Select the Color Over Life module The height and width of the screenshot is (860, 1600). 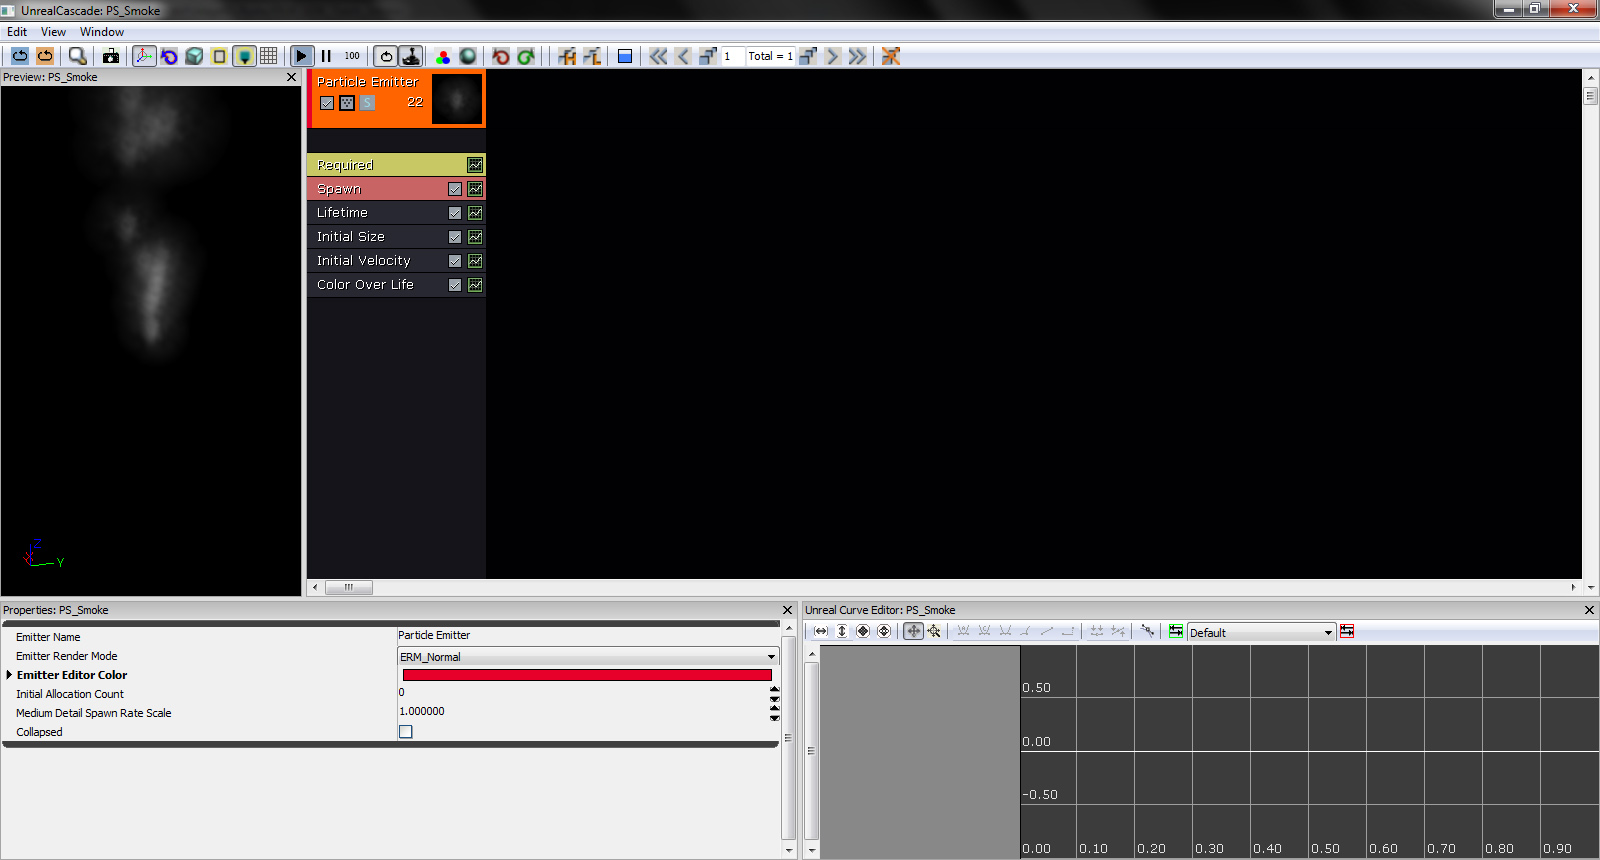(x=365, y=285)
